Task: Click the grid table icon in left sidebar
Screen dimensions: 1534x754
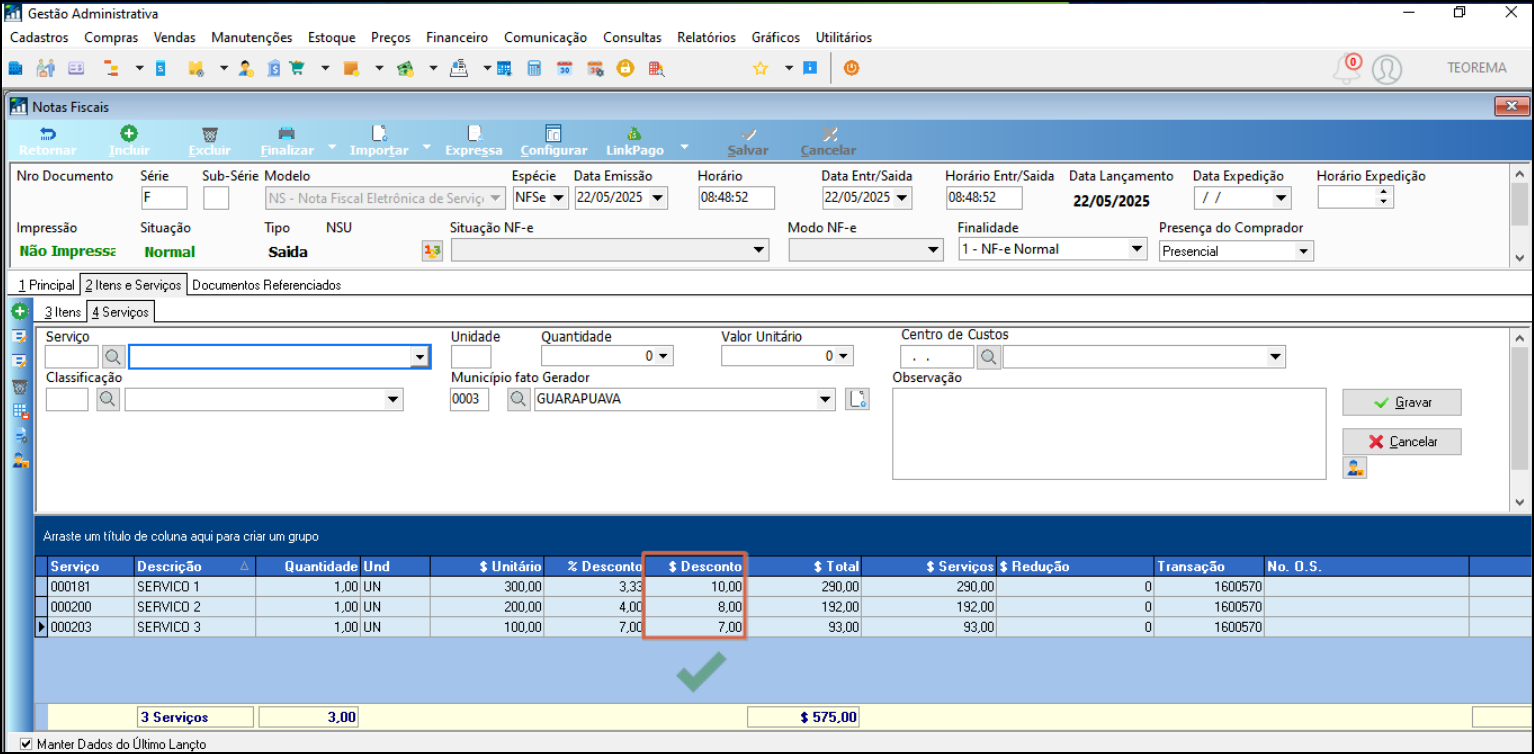Action: [x=19, y=411]
